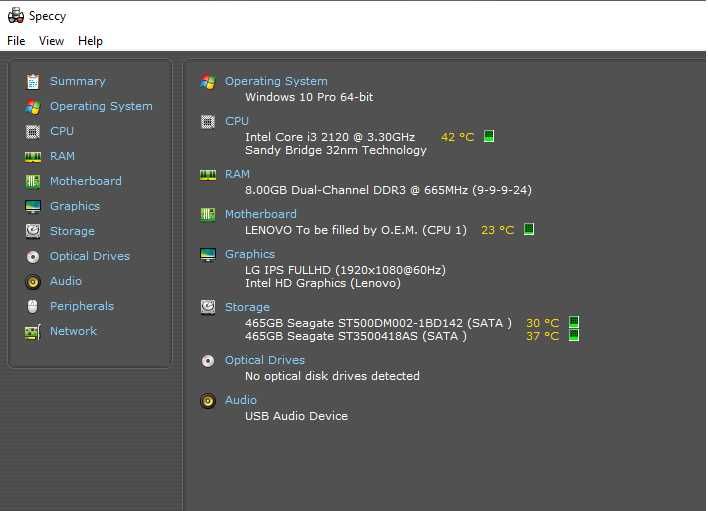708x511 pixels.
Task: Select CPU in the sidebar
Action: point(61,131)
